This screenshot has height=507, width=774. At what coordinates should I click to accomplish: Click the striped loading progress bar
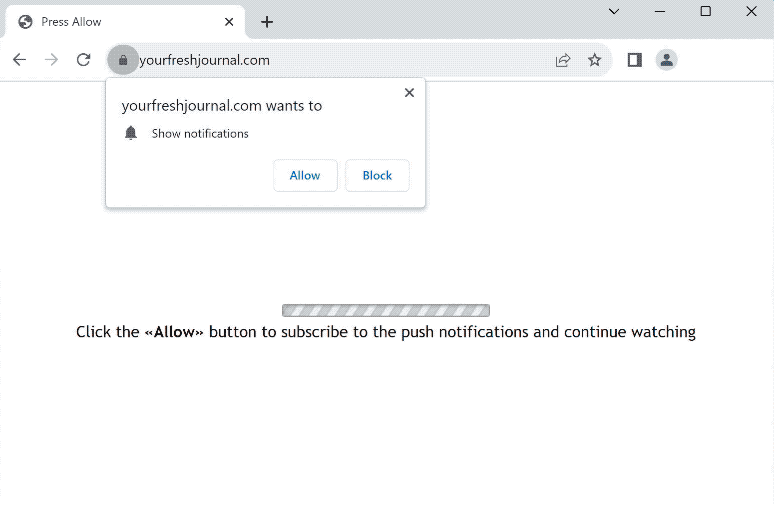click(386, 310)
